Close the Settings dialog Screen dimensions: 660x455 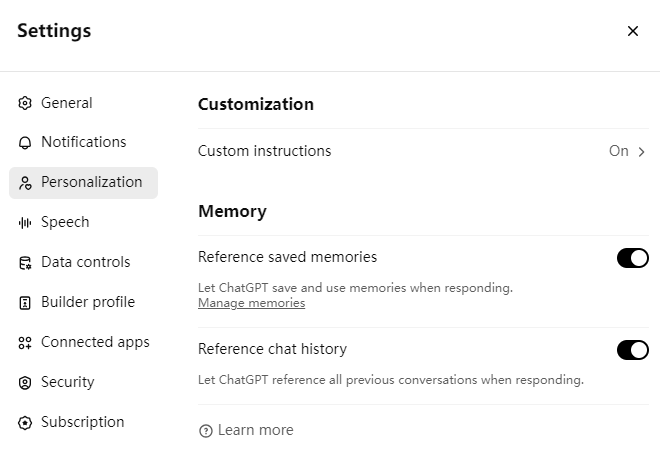(632, 31)
